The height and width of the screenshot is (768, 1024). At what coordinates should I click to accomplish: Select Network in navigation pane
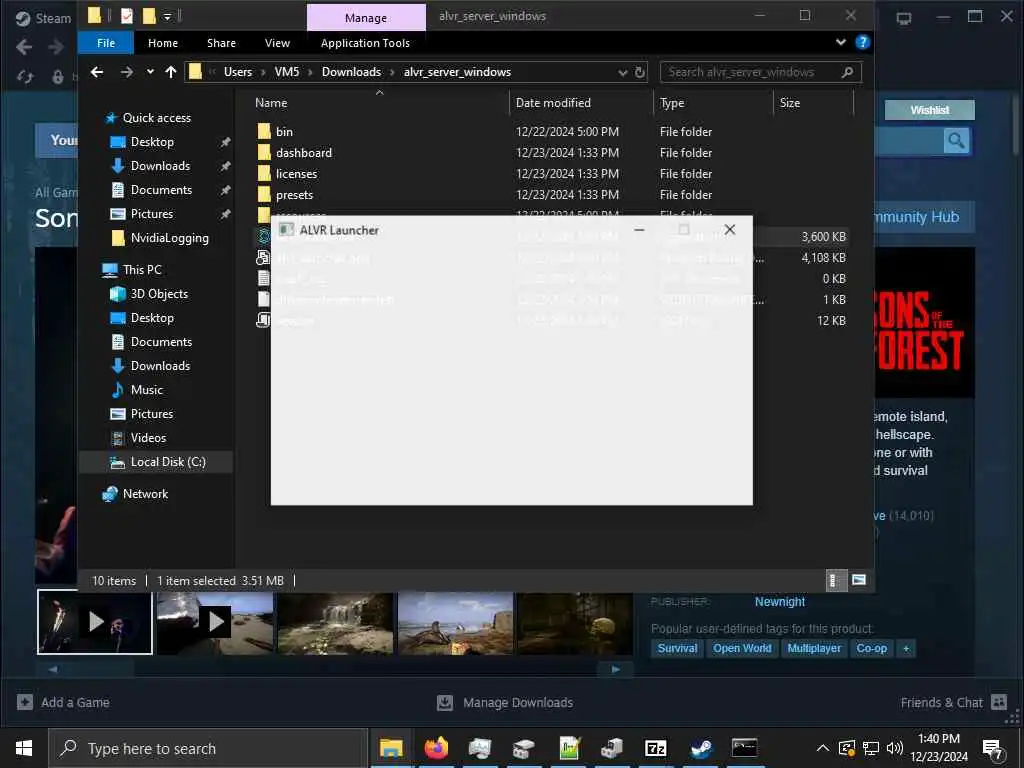[145, 494]
